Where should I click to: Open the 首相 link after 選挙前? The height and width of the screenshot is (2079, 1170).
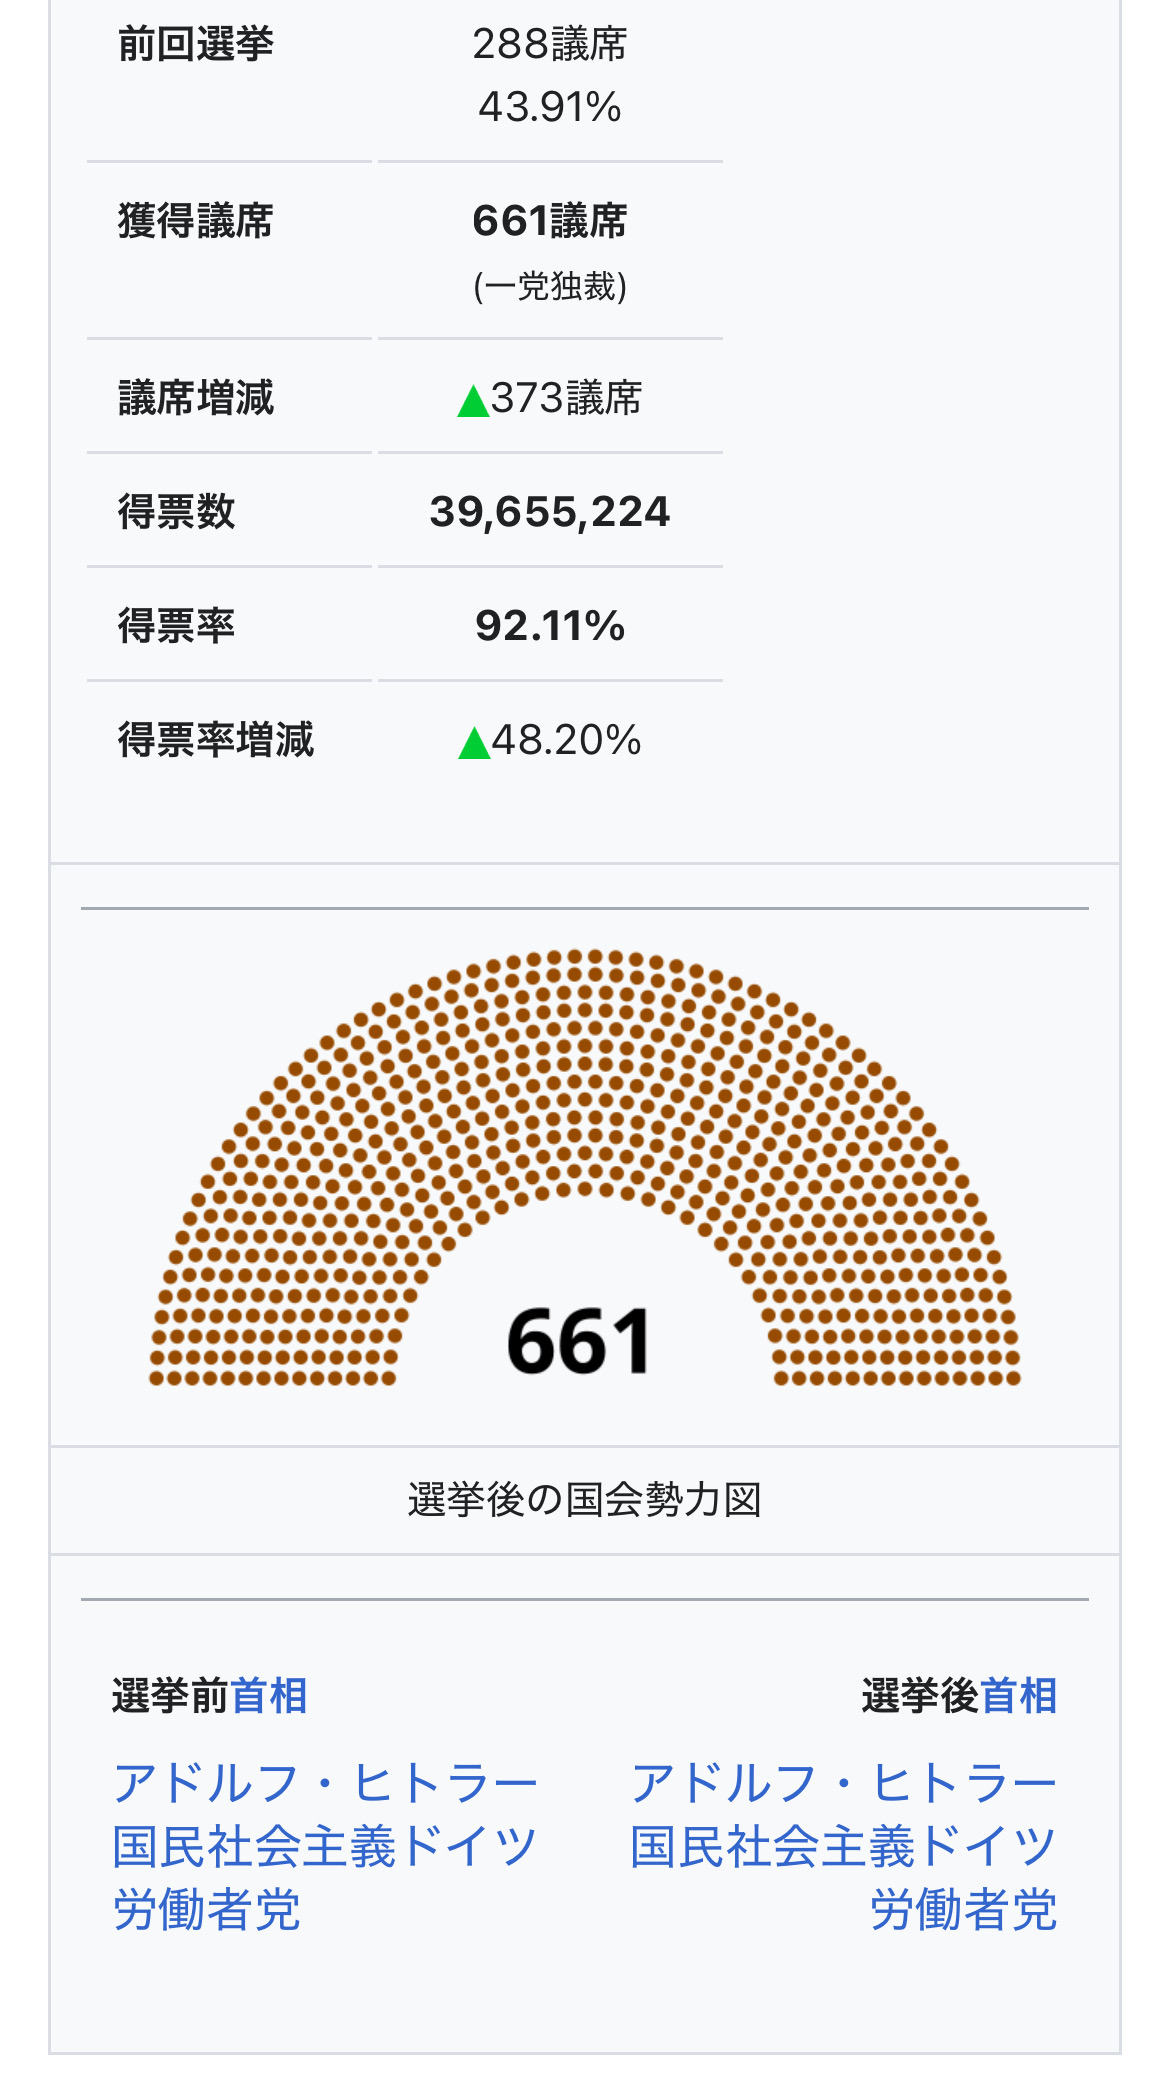pyautogui.click(x=268, y=1696)
